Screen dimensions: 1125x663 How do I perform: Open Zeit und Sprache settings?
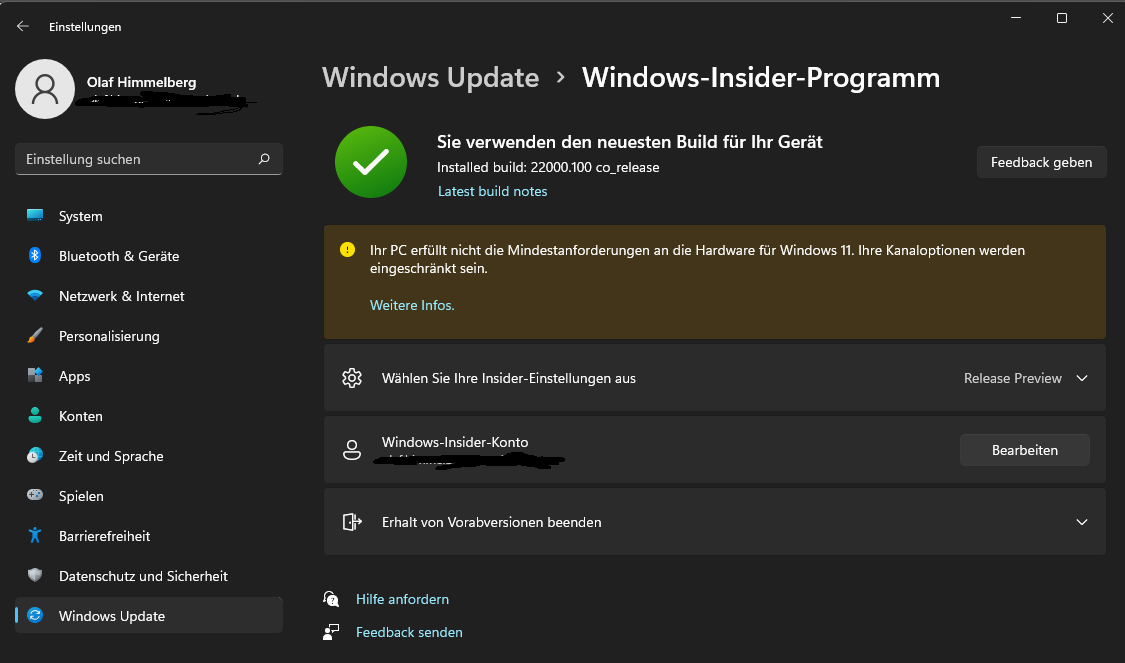[149, 456]
